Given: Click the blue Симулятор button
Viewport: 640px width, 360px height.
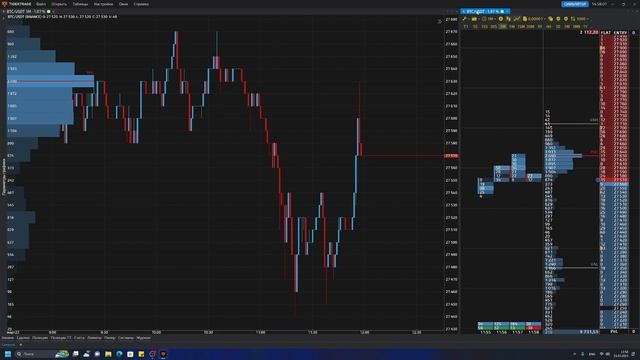Looking at the screenshot, I should pyautogui.click(x=575, y=4).
